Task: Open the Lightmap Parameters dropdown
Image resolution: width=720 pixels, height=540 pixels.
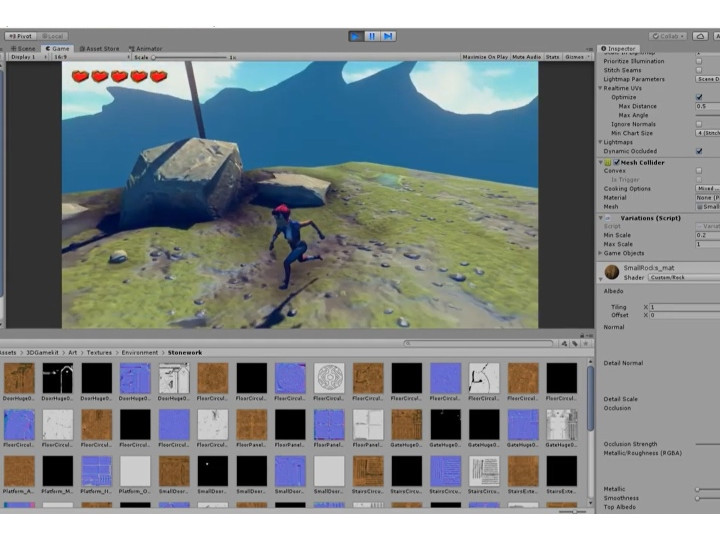Action: pos(708,79)
